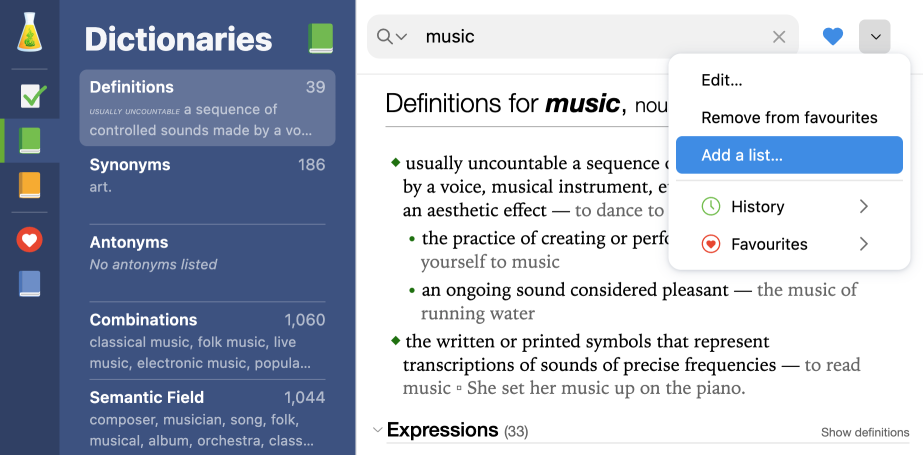Open the orange book sidebar icon
The width and height of the screenshot is (923, 455).
coord(31,186)
